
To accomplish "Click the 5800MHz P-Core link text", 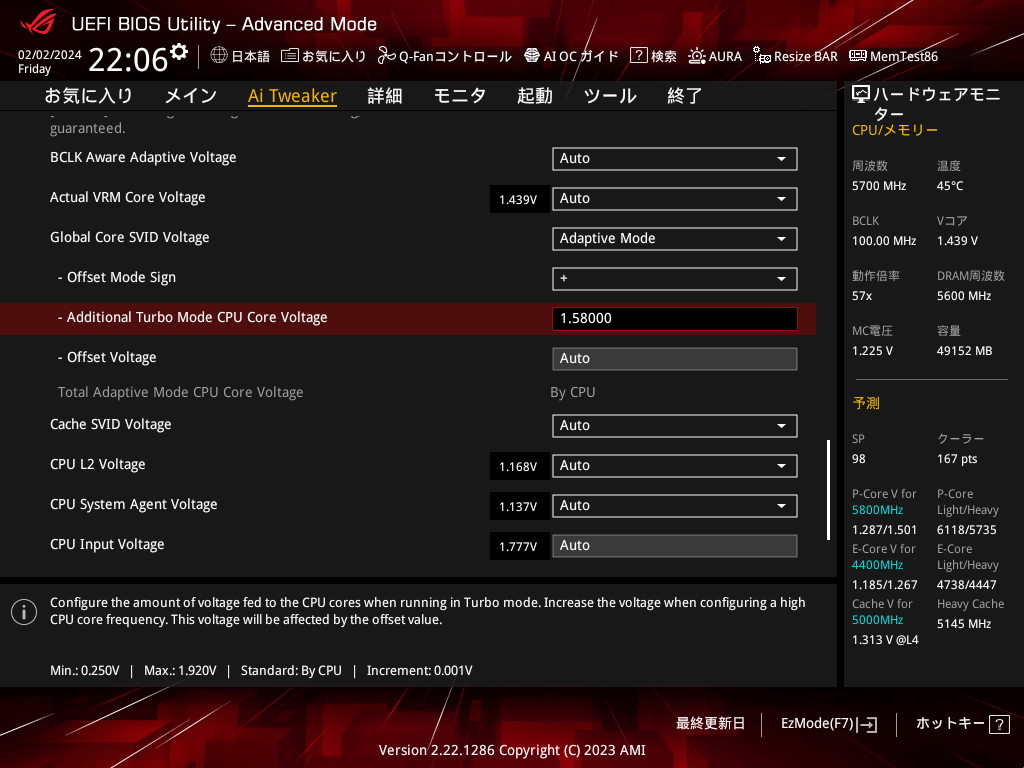I will (877, 510).
